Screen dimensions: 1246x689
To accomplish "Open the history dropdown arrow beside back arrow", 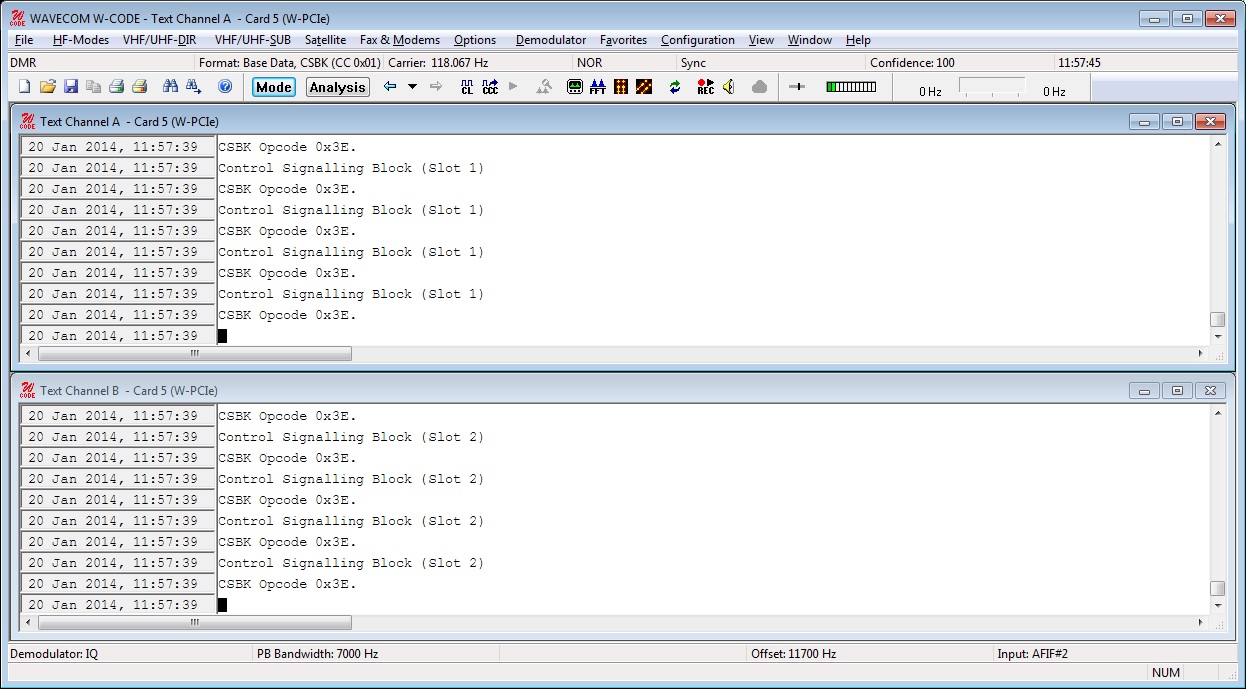I will (x=412, y=87).
